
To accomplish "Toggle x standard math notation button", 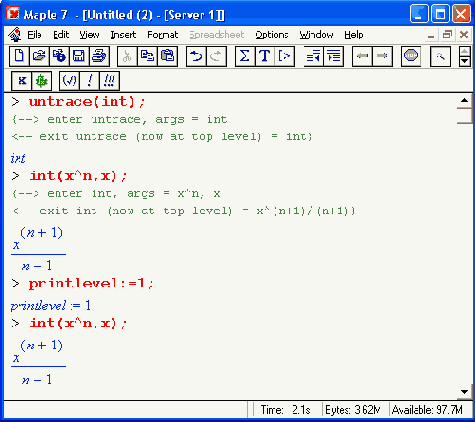I will tap(22, 81).
